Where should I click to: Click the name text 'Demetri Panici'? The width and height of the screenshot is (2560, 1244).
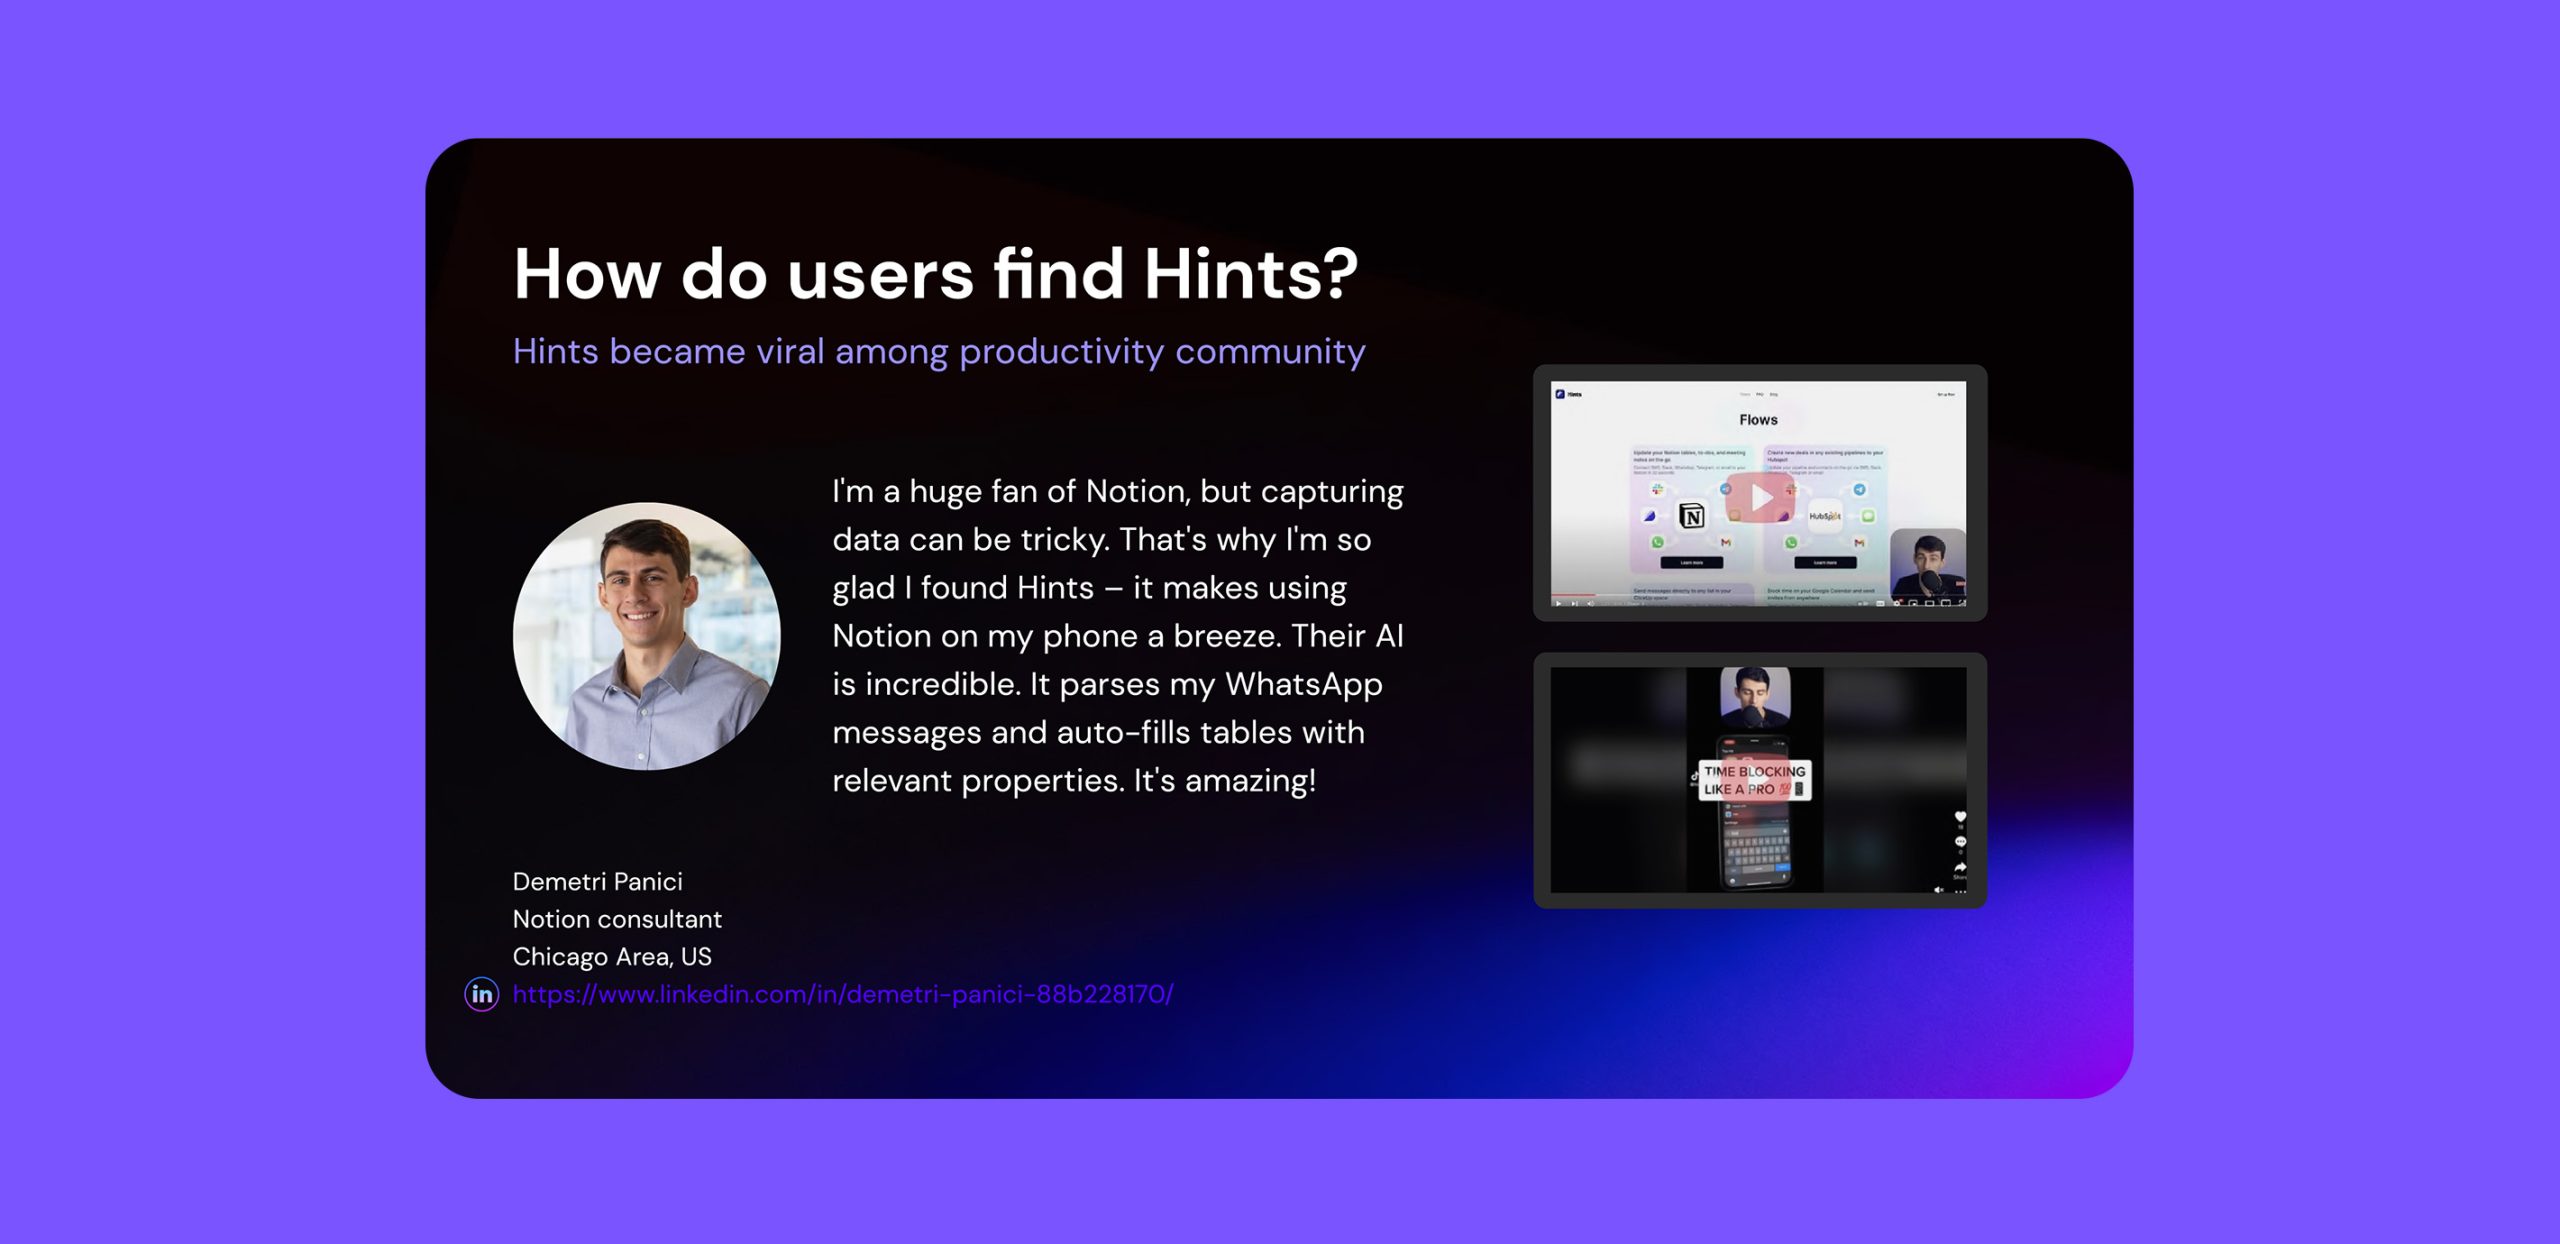pos(598,881)
